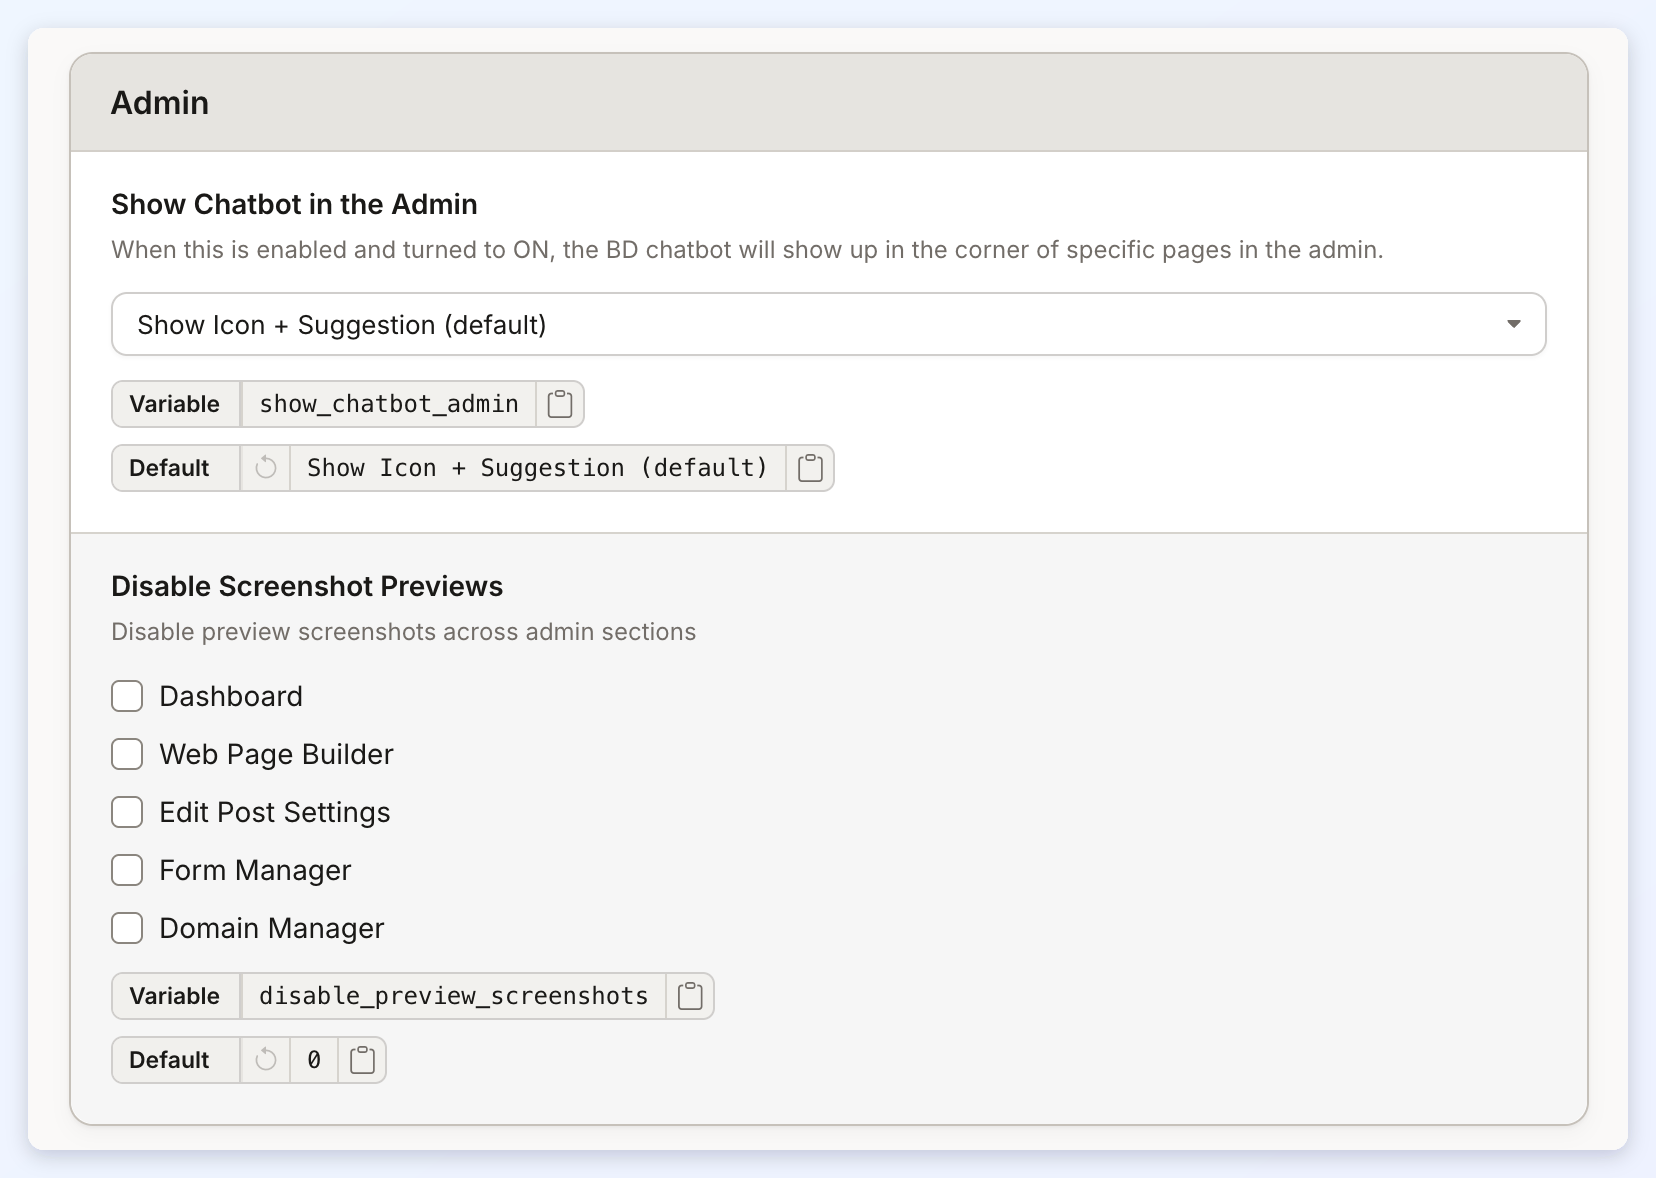Viewport: 1656px width, 1178px height.
Task: Open the Show Chatbot in the Admin dropdown
Action: click(829, 324)
